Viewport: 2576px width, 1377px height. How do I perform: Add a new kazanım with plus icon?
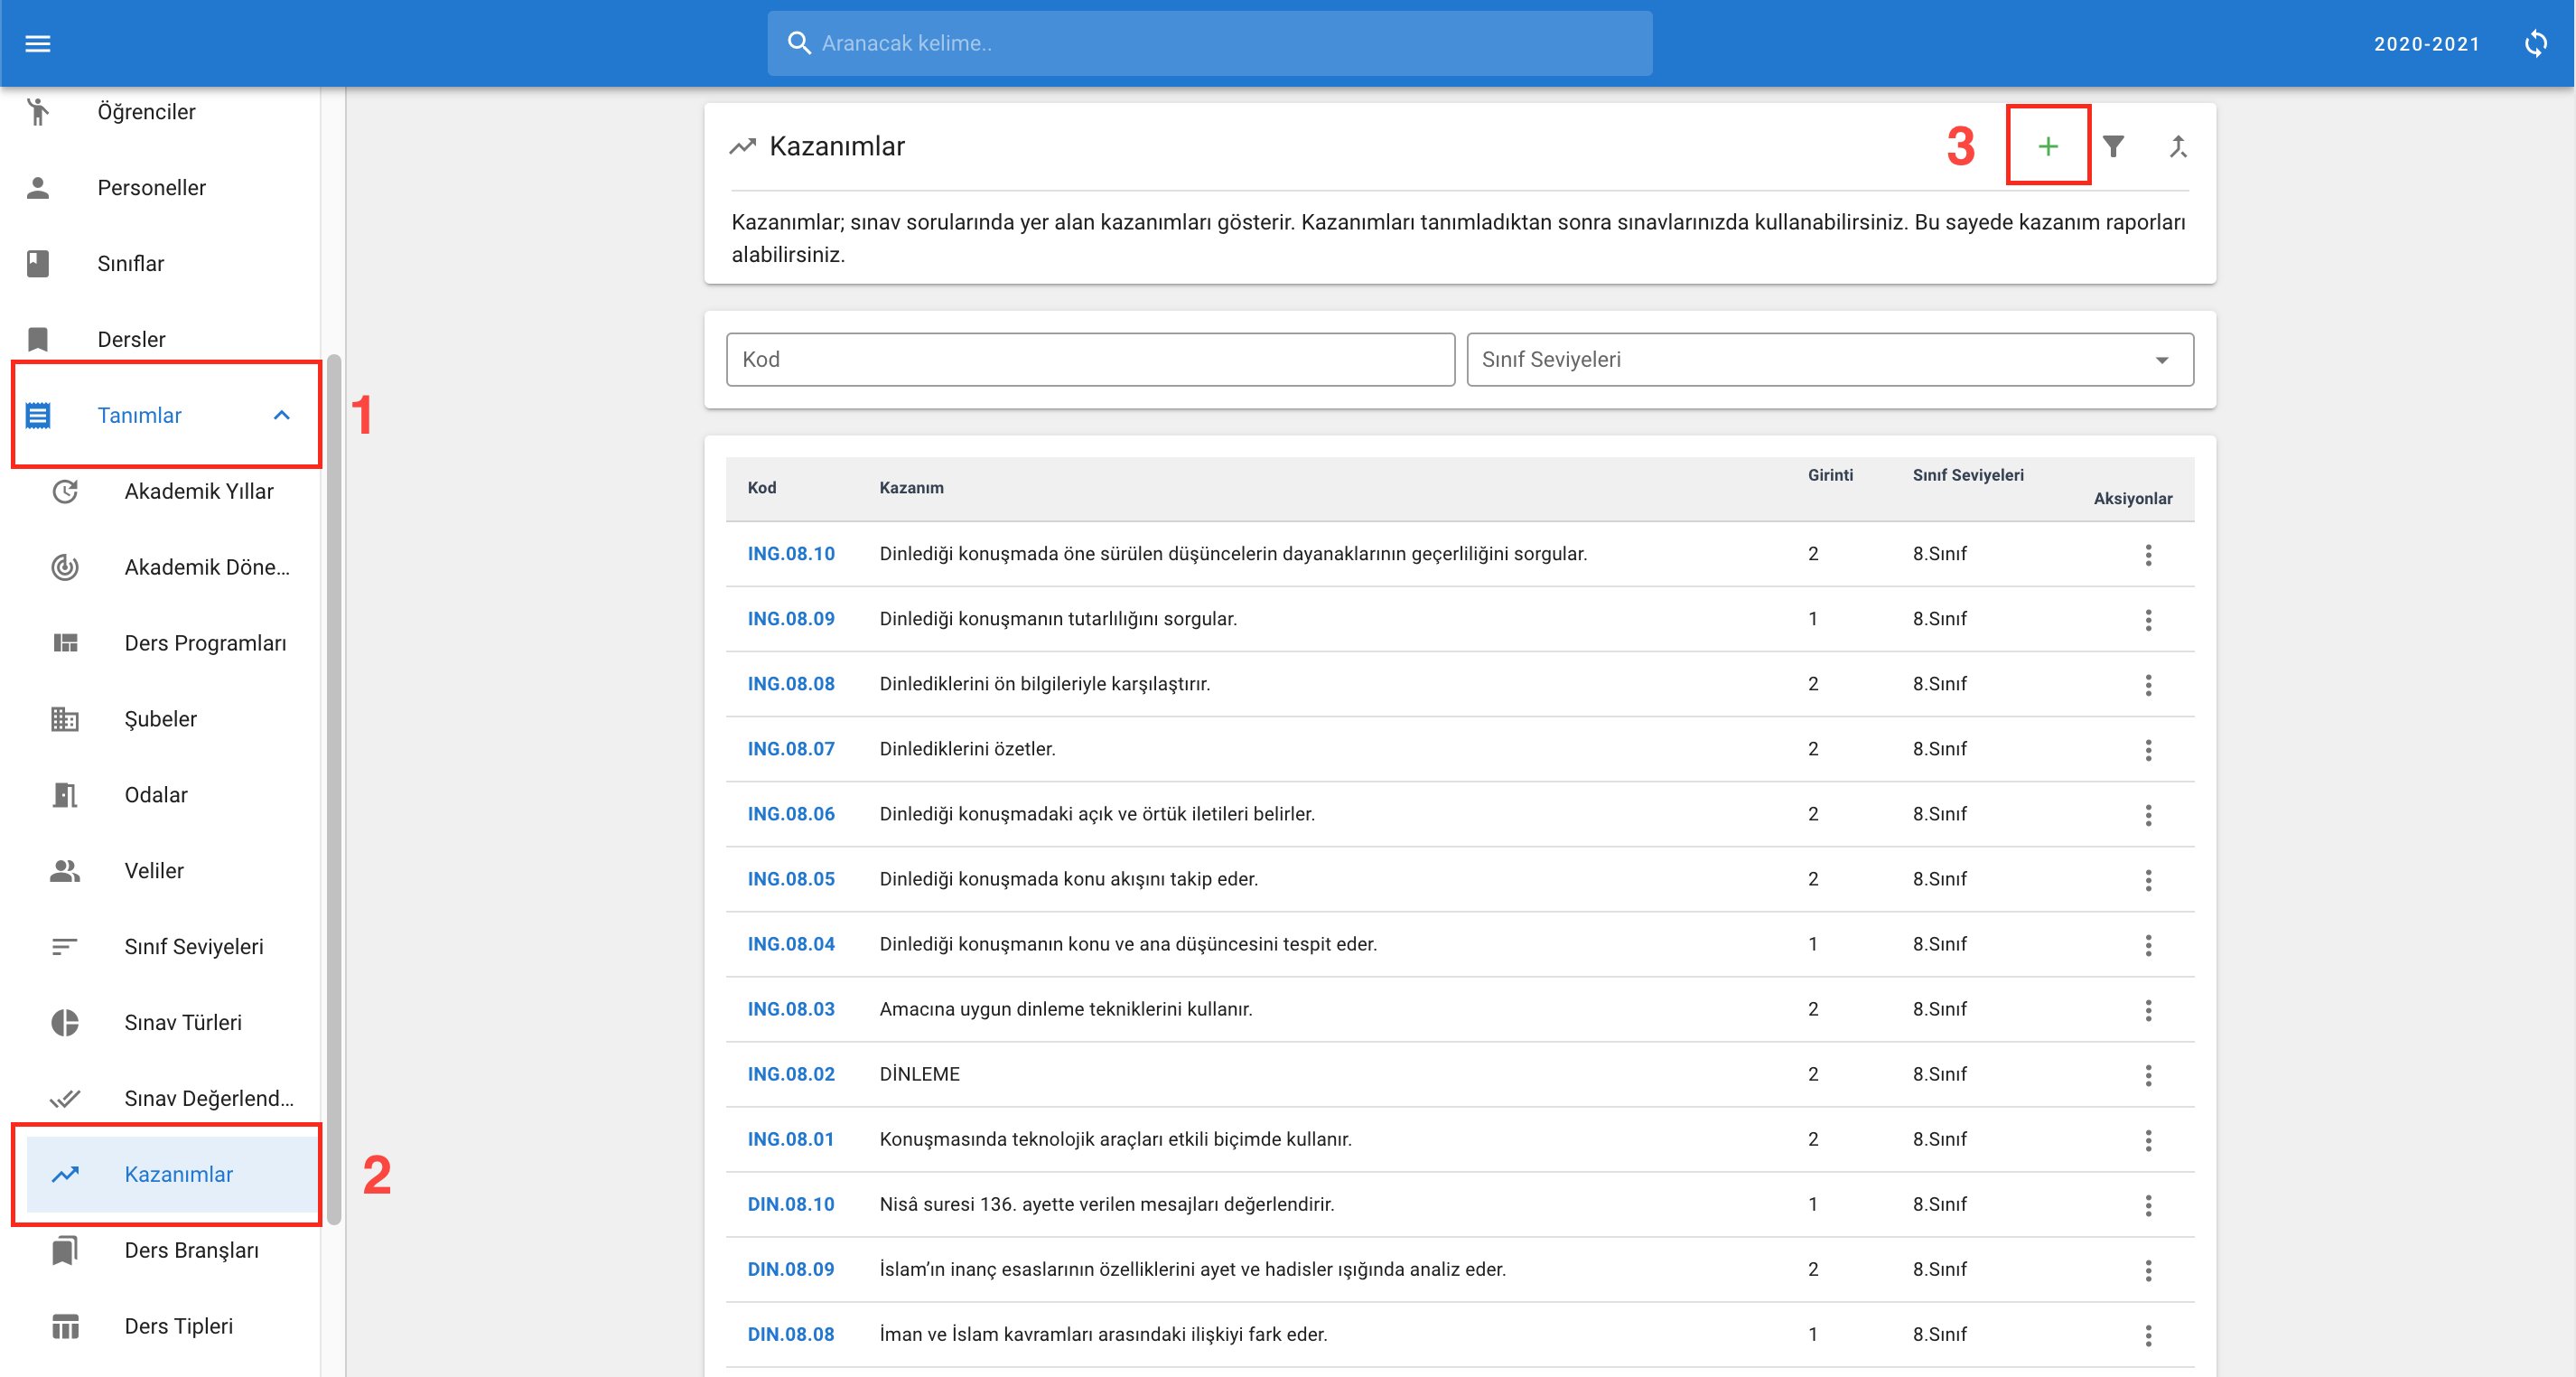coord(2047,146)
